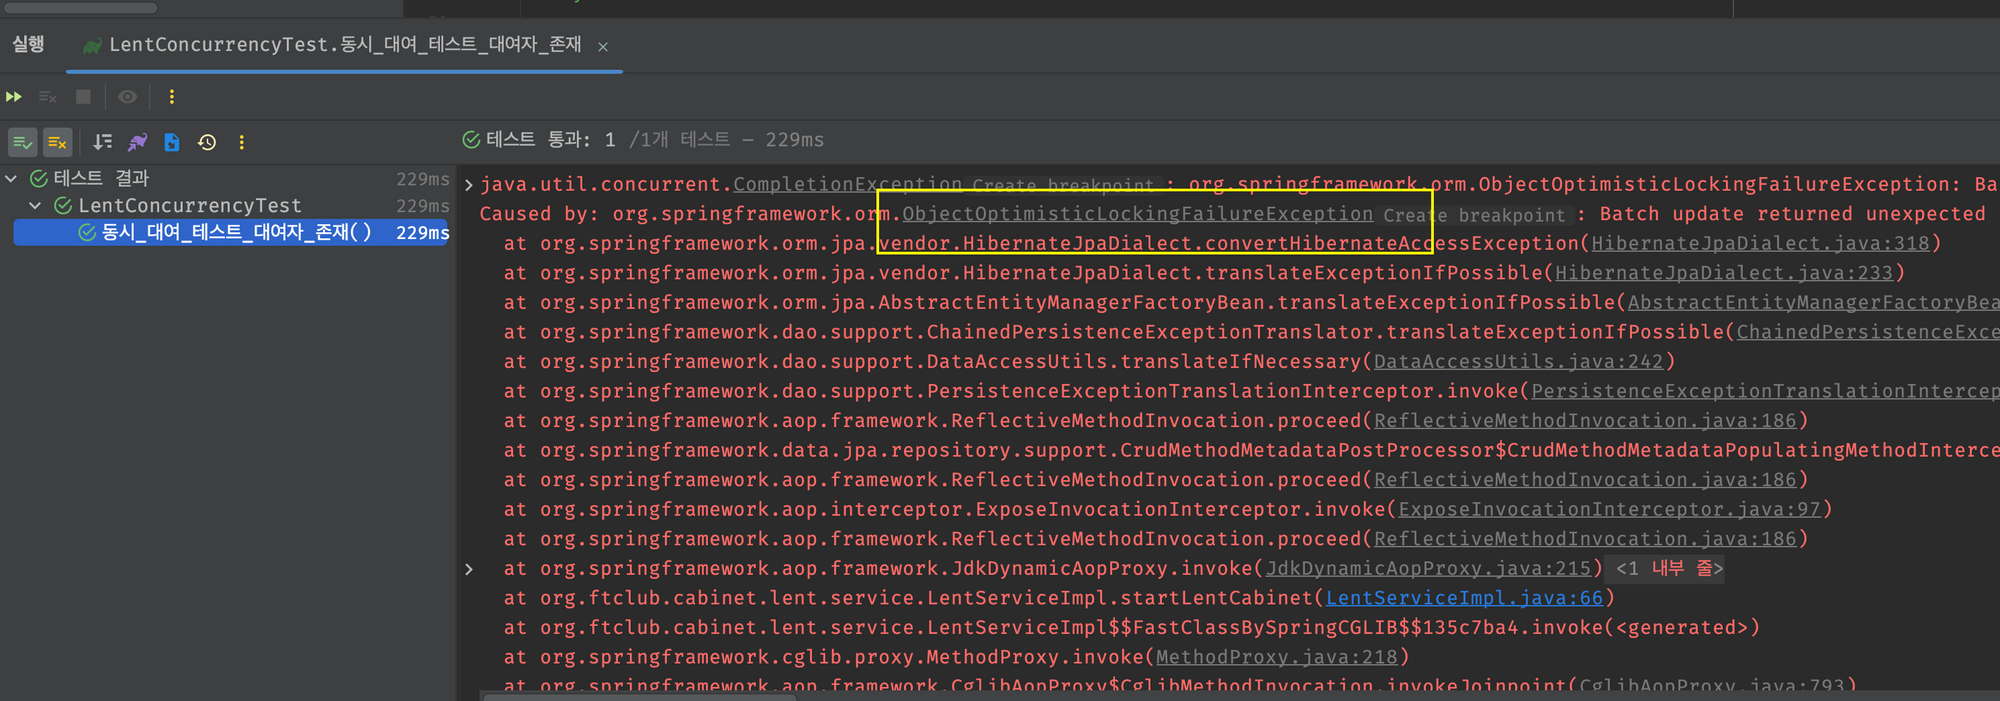Click the rerun failed tests icon
The height and width of the screenshot is (701, 2000).
tap(47, 97)
